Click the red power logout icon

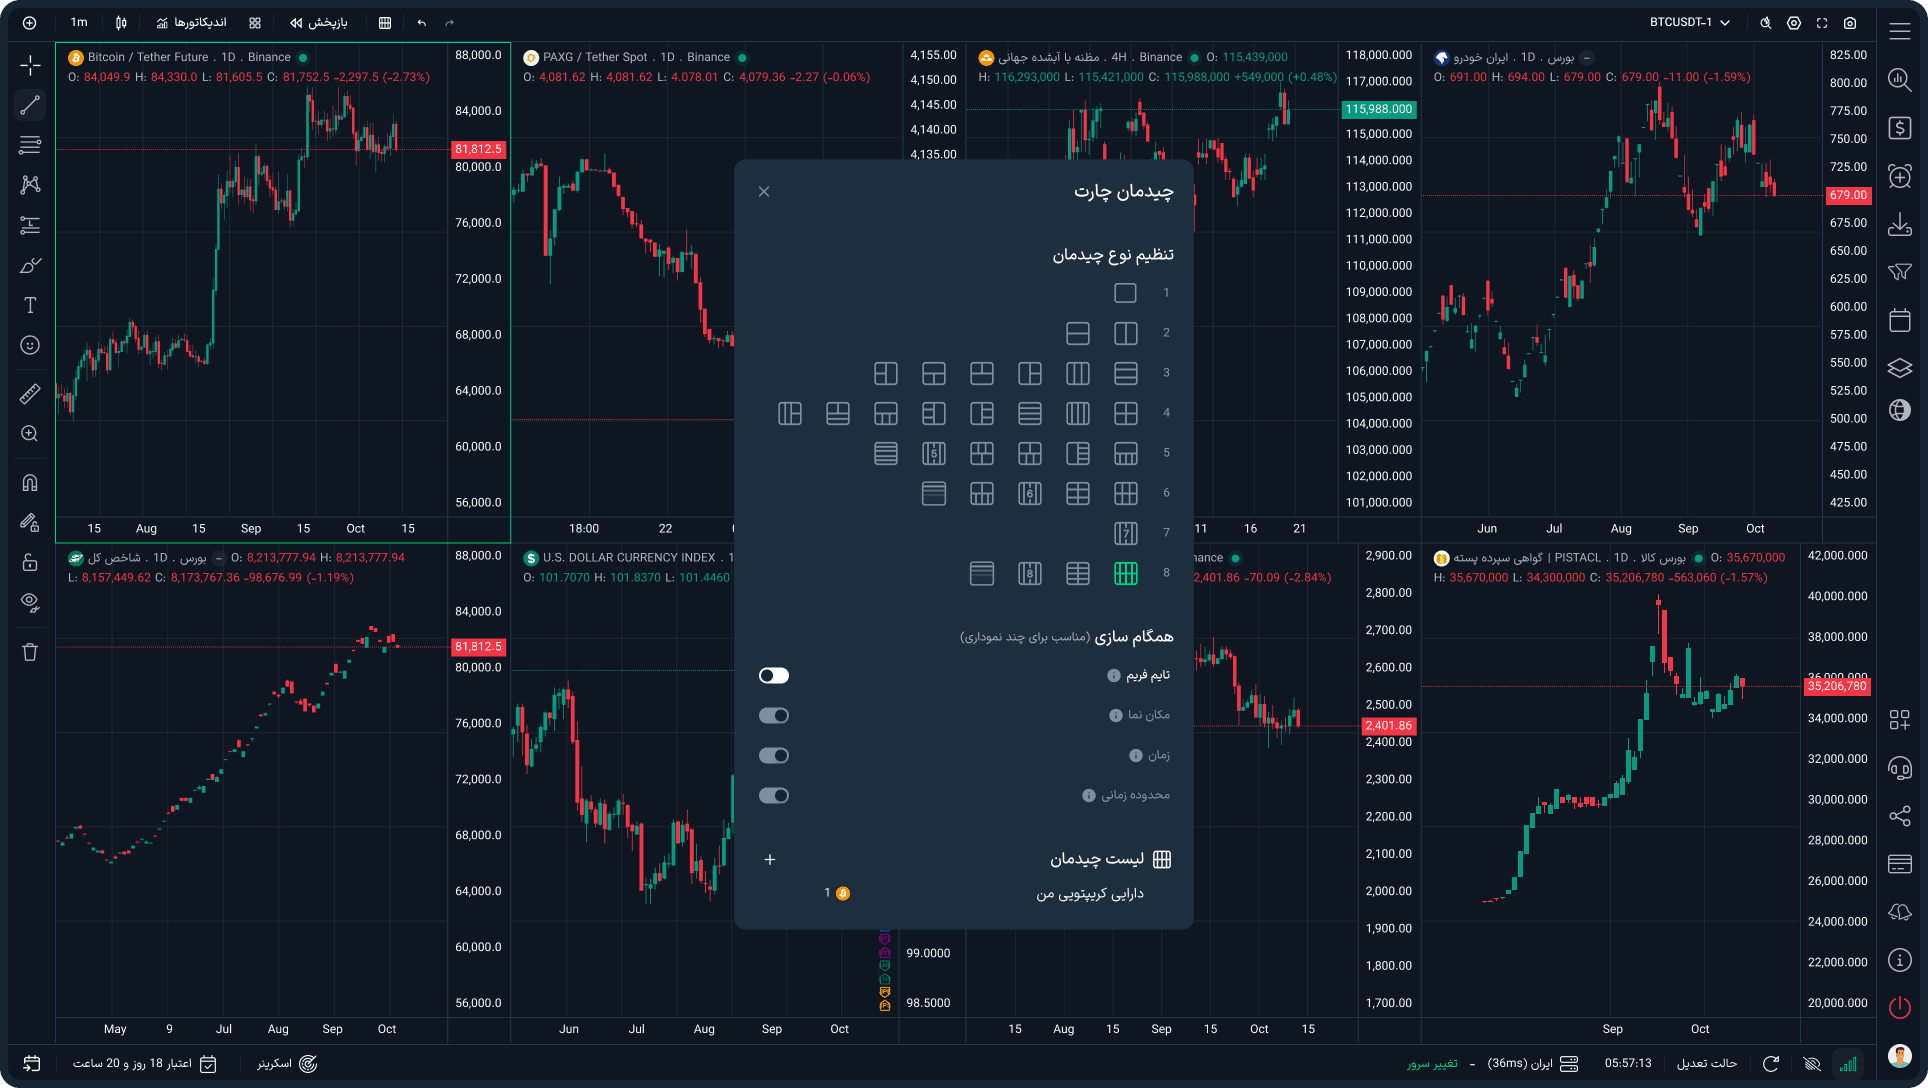tap(1900, 1007)
